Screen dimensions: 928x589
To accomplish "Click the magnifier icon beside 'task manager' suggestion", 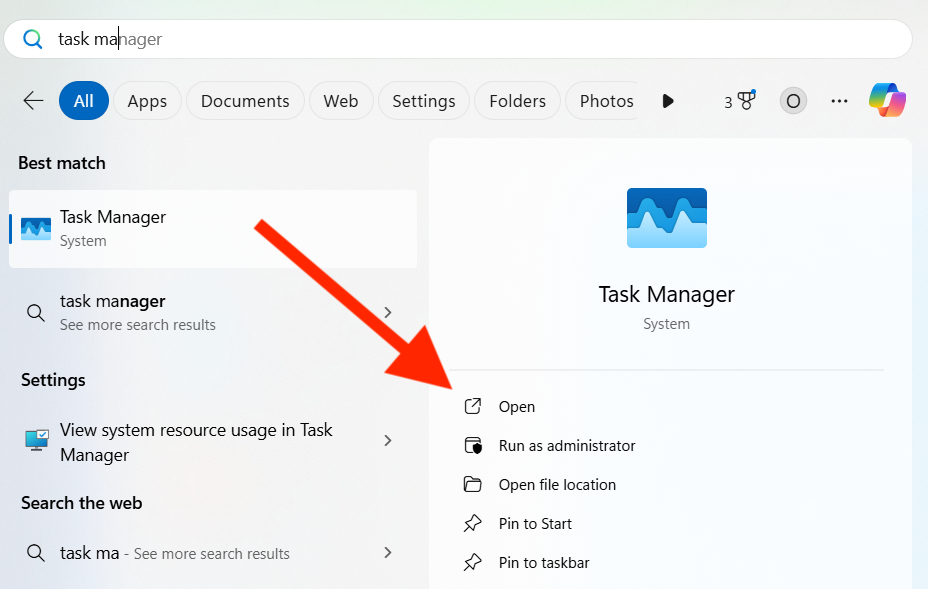I will point(36,313).
